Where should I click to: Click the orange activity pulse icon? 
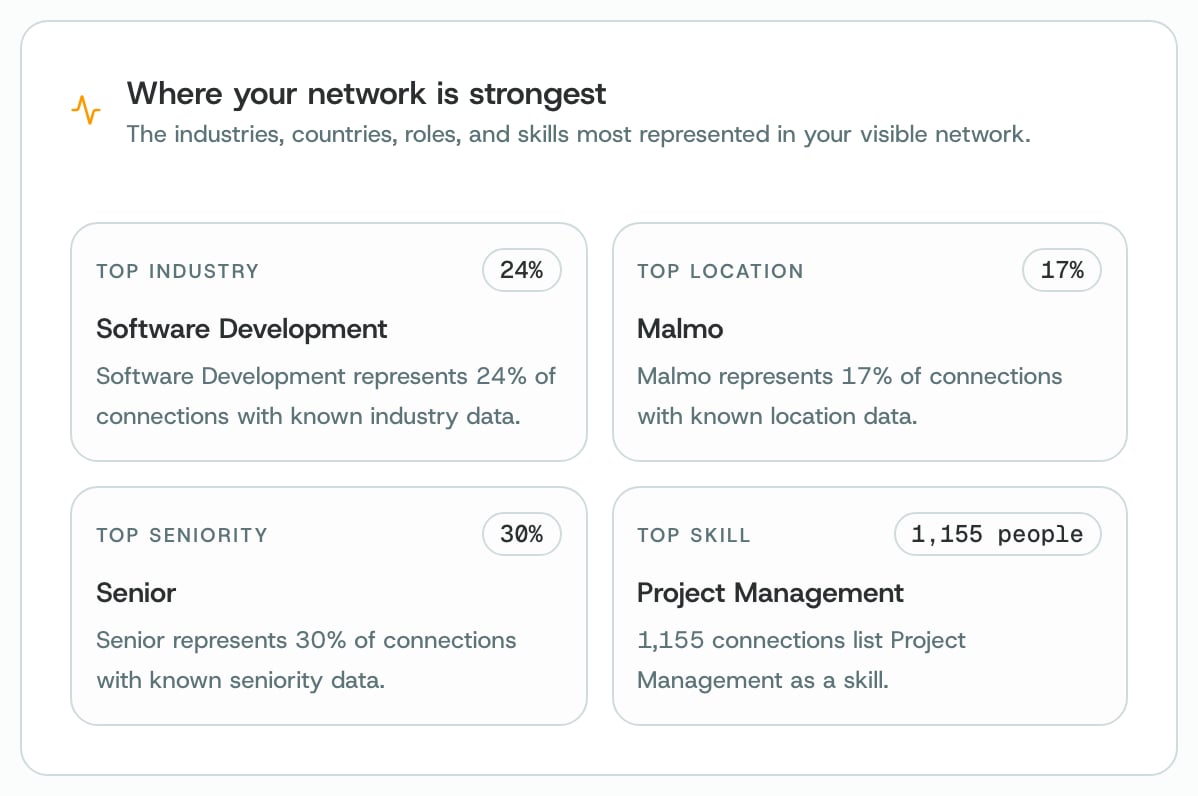click(x=86, y=109)
